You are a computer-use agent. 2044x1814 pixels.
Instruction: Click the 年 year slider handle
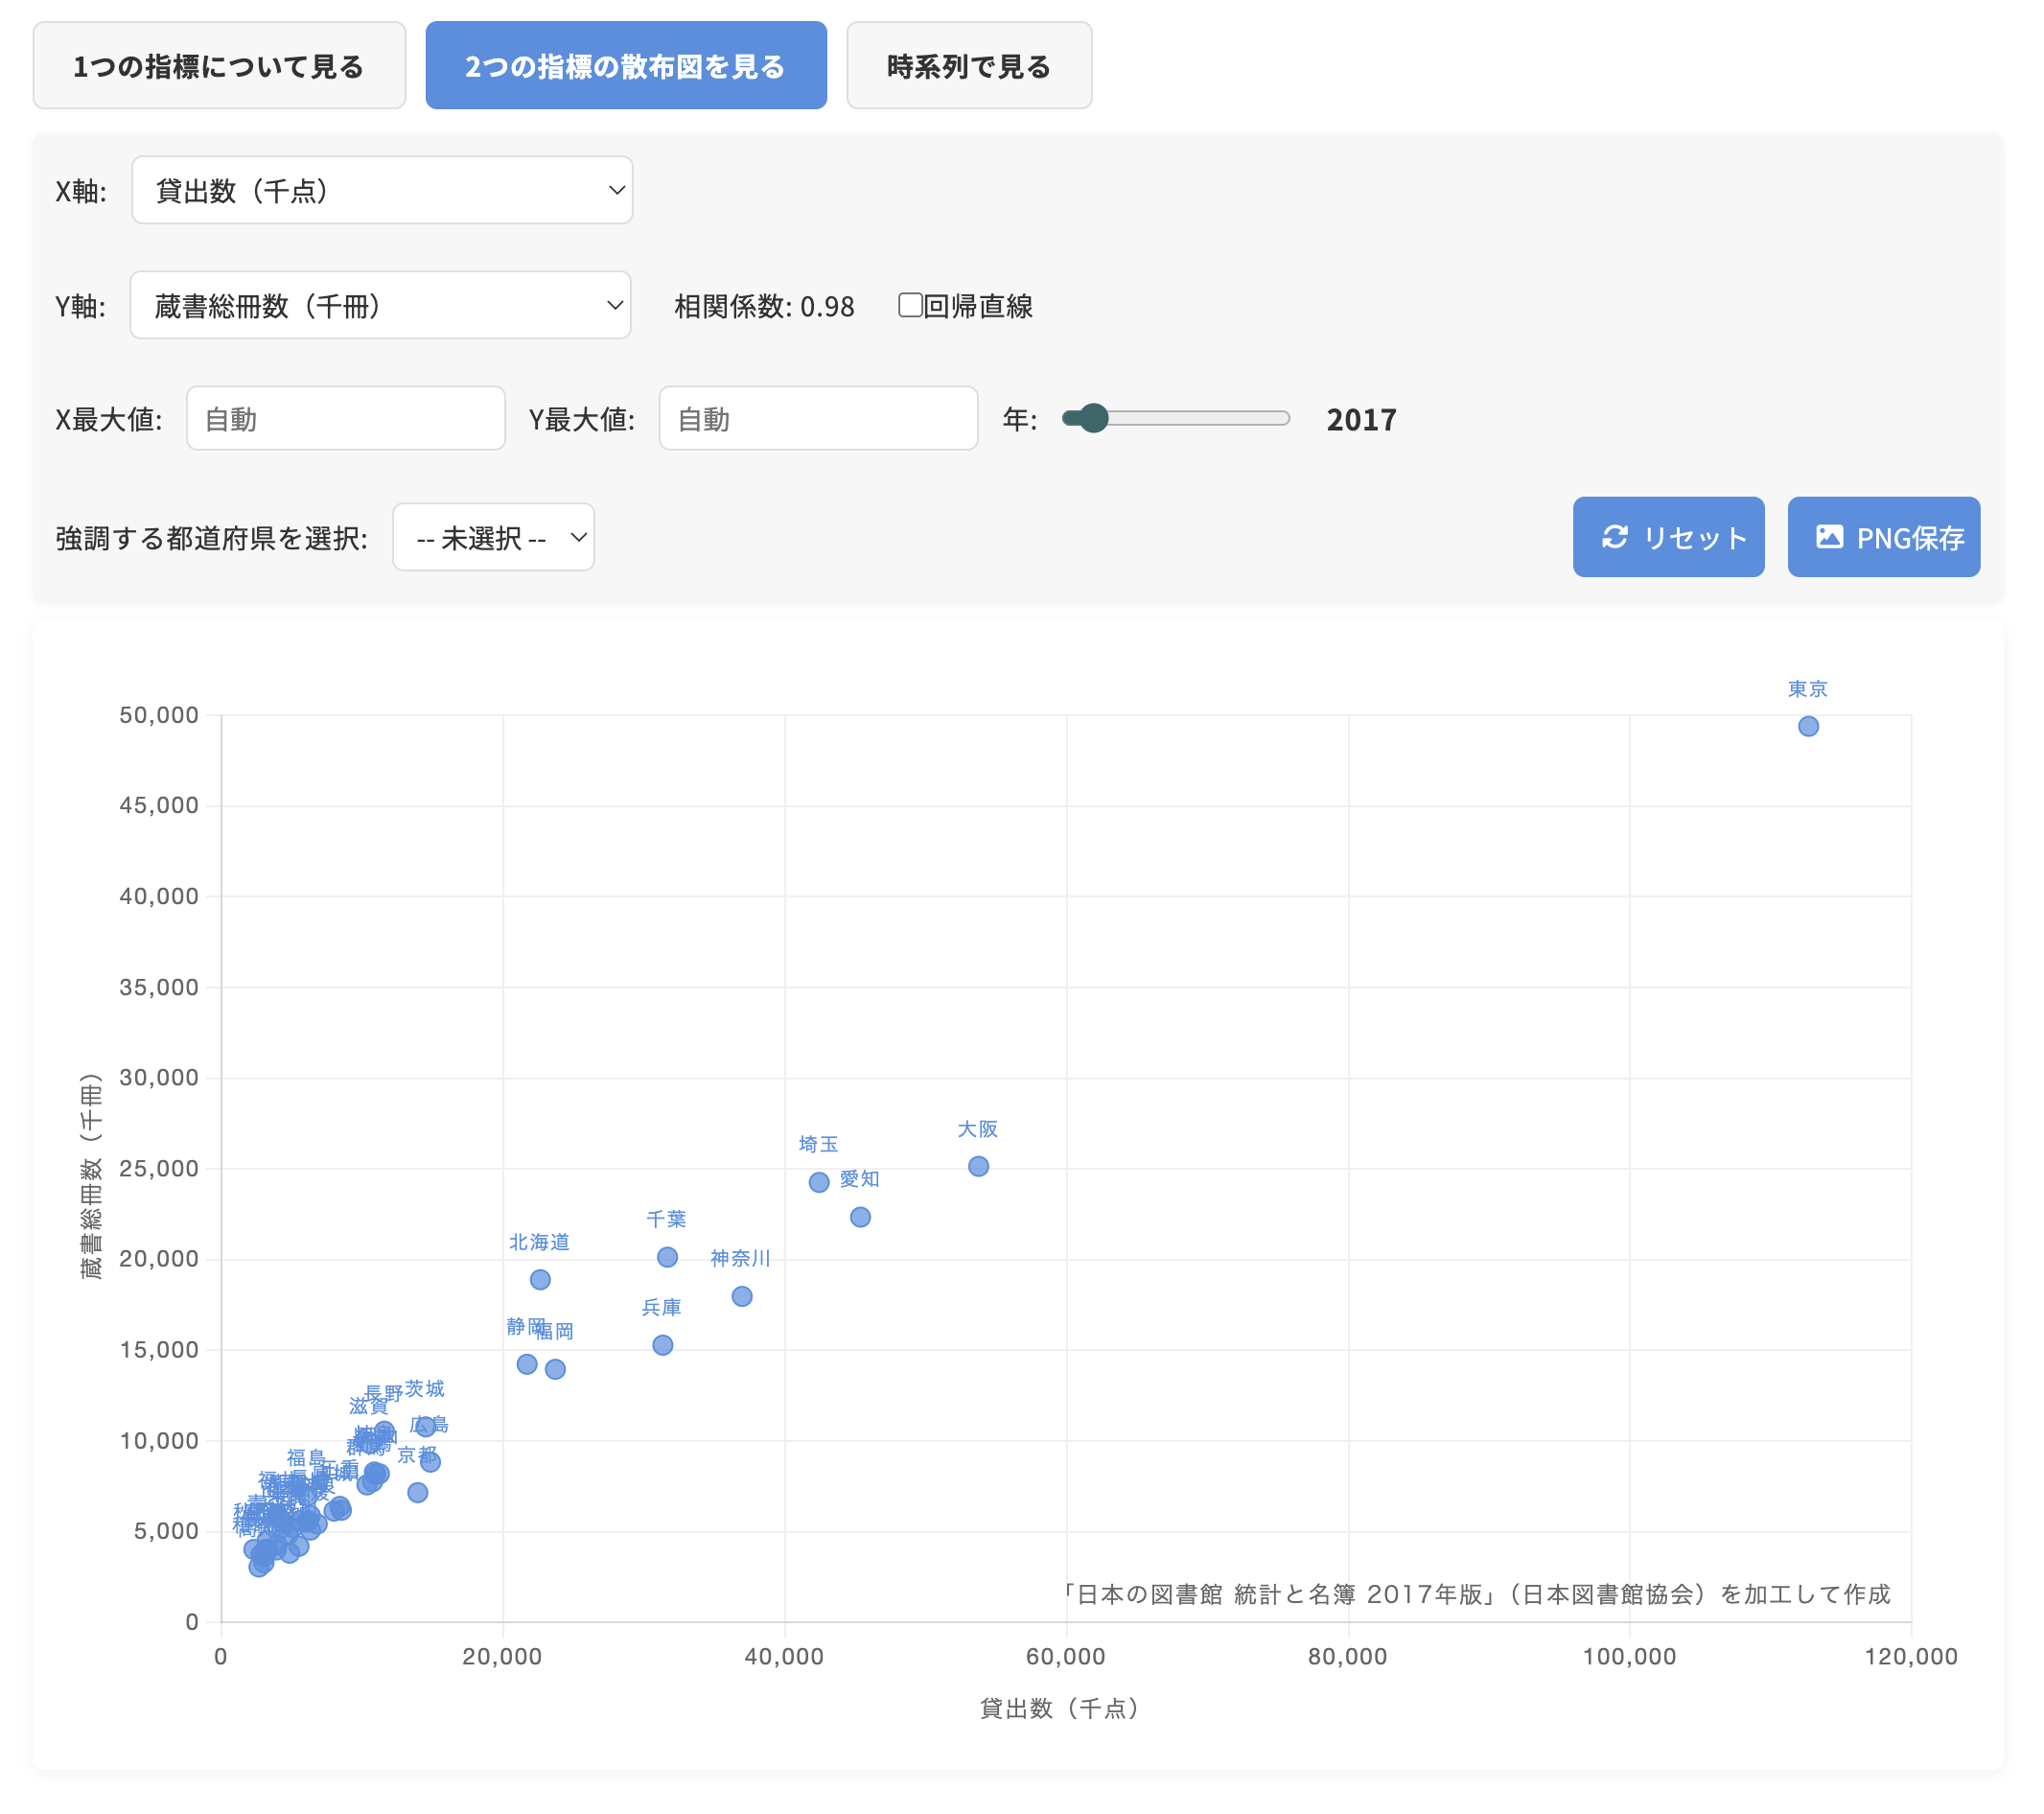[1094, 418]
